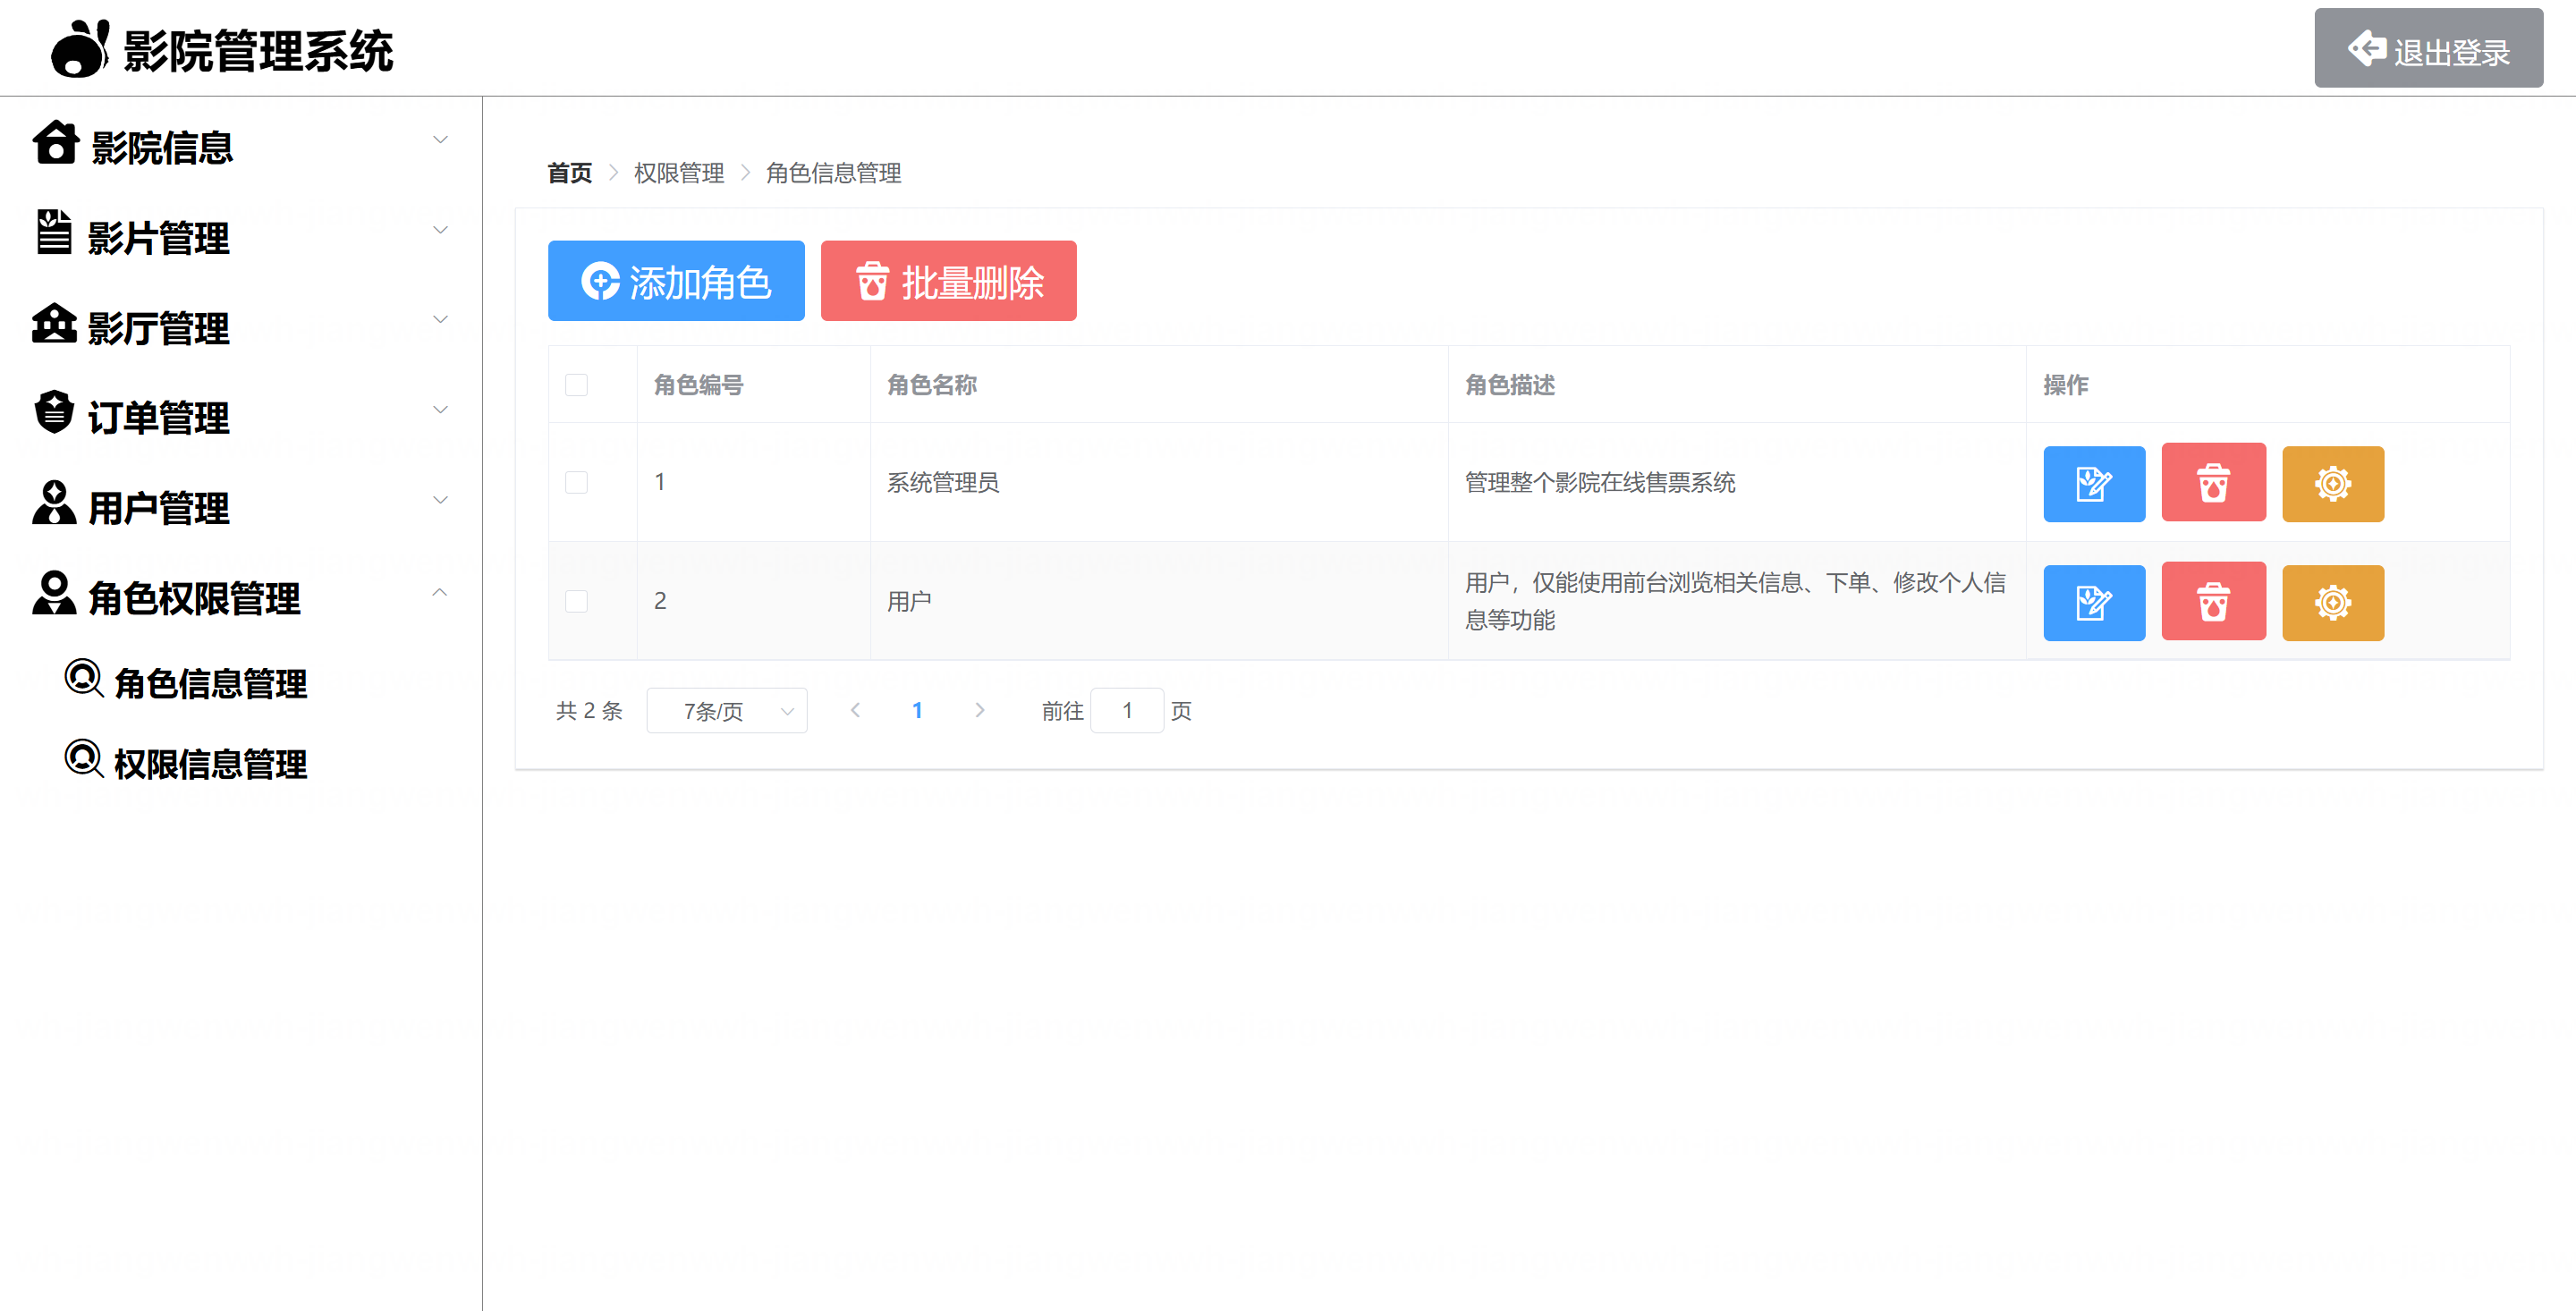Open the orange gear icon for 用户 role
The image size is (2576, 1311).
2332,603
